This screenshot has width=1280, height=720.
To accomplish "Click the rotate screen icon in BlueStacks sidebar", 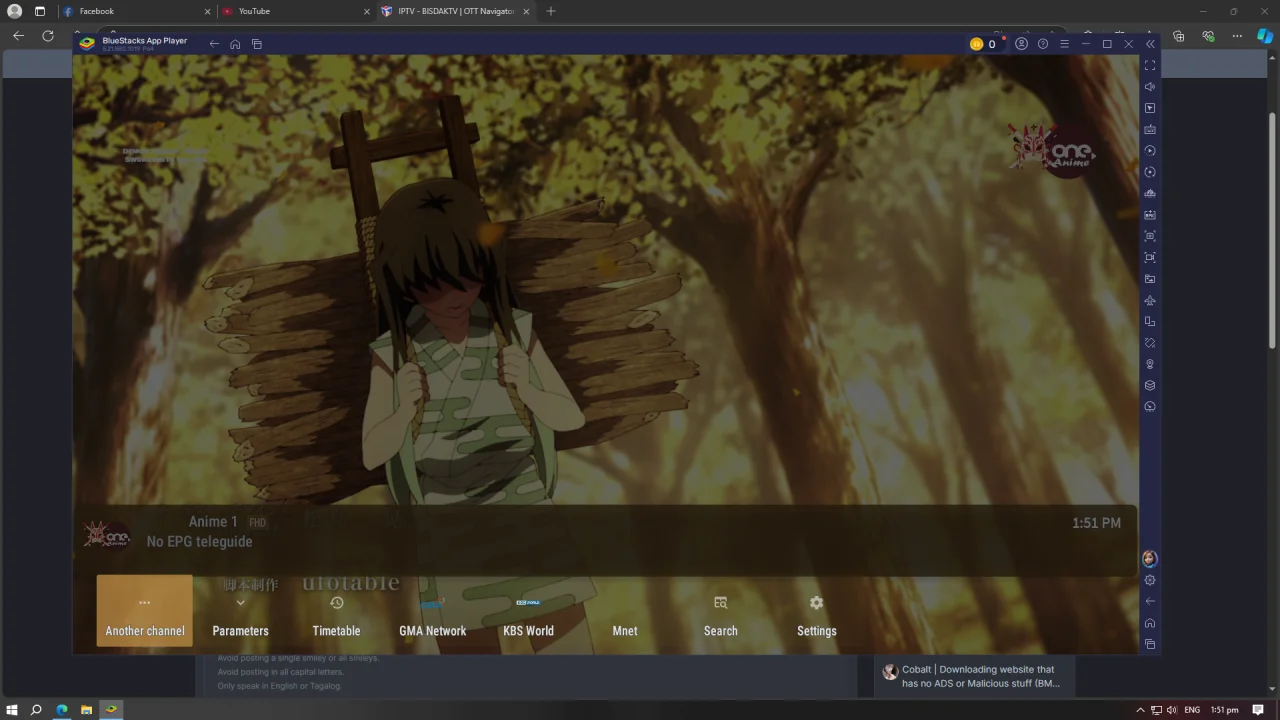I will (1150, 322).
